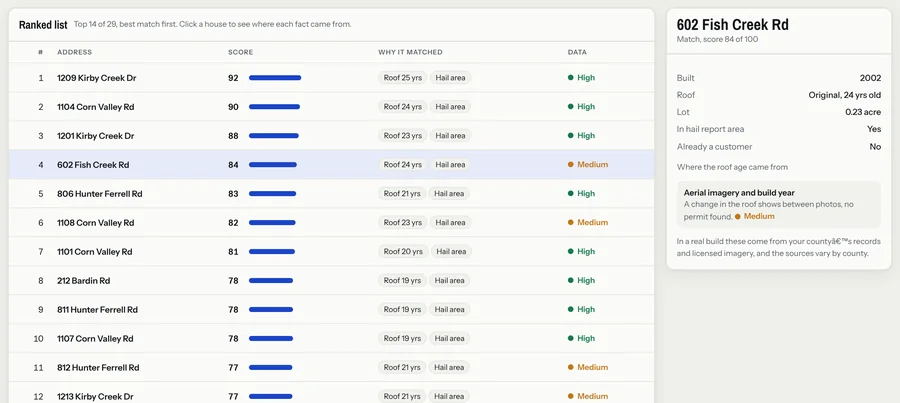Screen dimensions: 900x403
Task: Click Medium confidence label in the imagery card
Action: click(755, 216)
